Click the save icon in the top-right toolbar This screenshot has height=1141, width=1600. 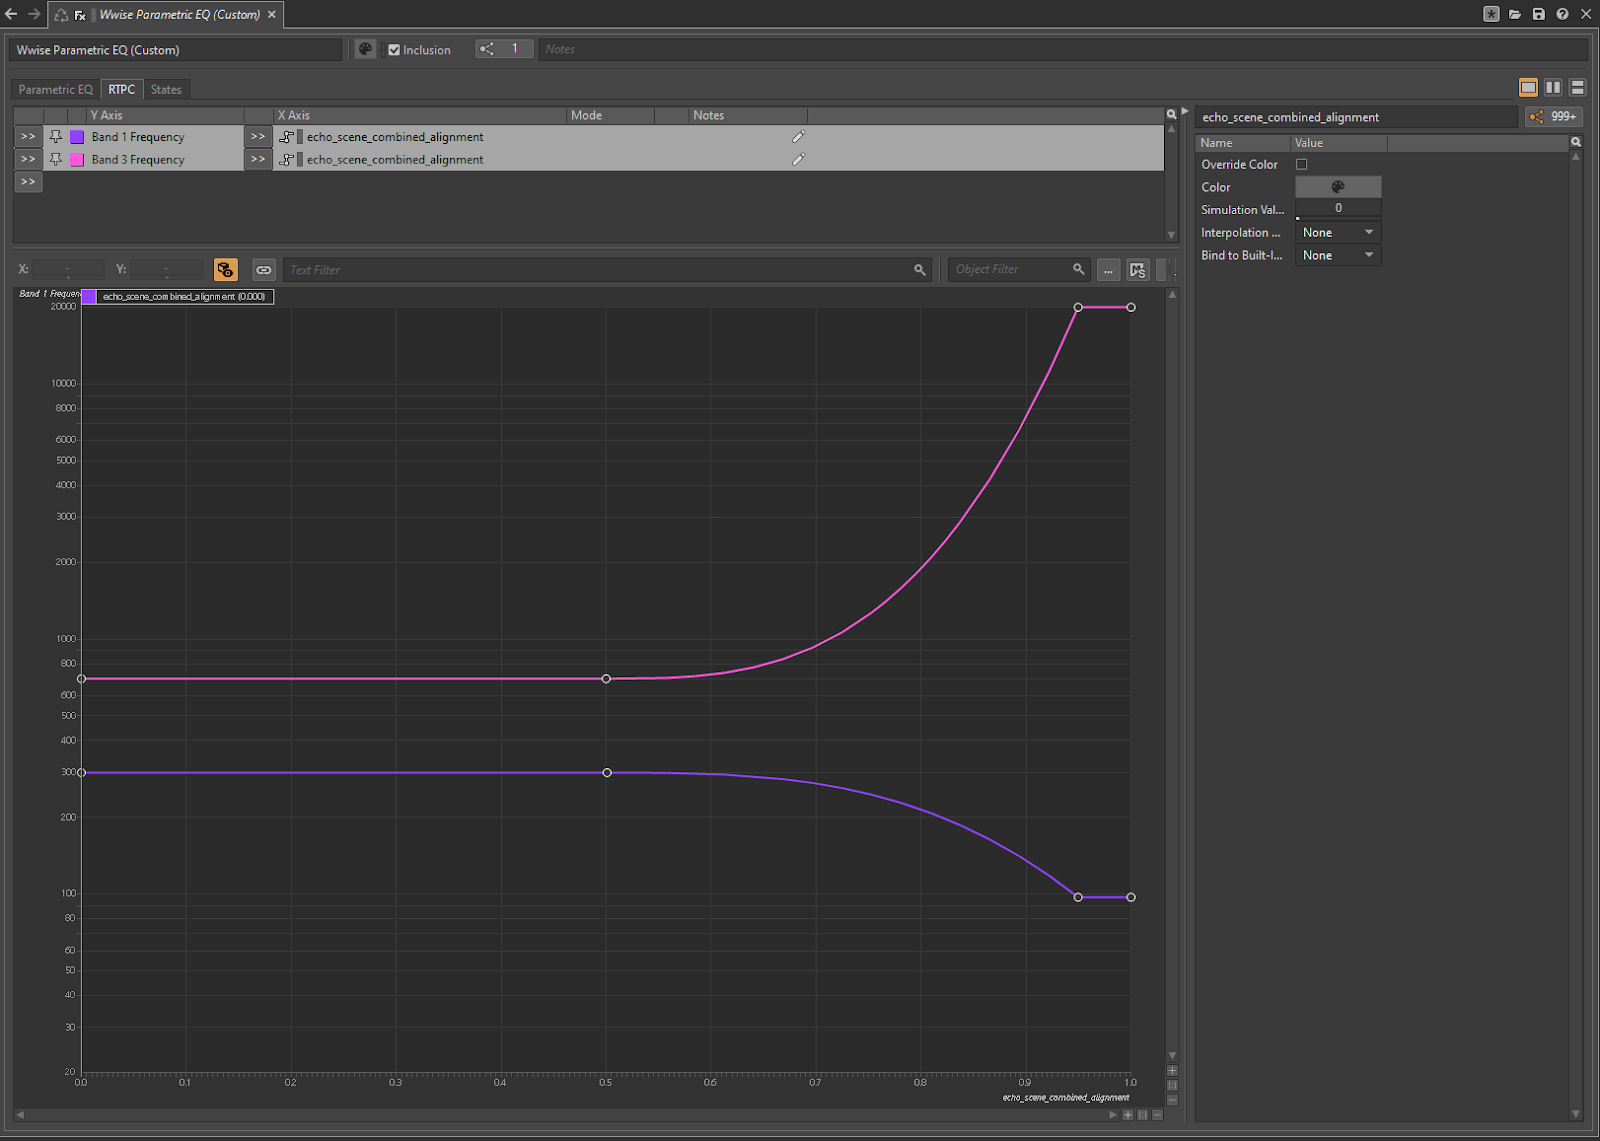1539,14
